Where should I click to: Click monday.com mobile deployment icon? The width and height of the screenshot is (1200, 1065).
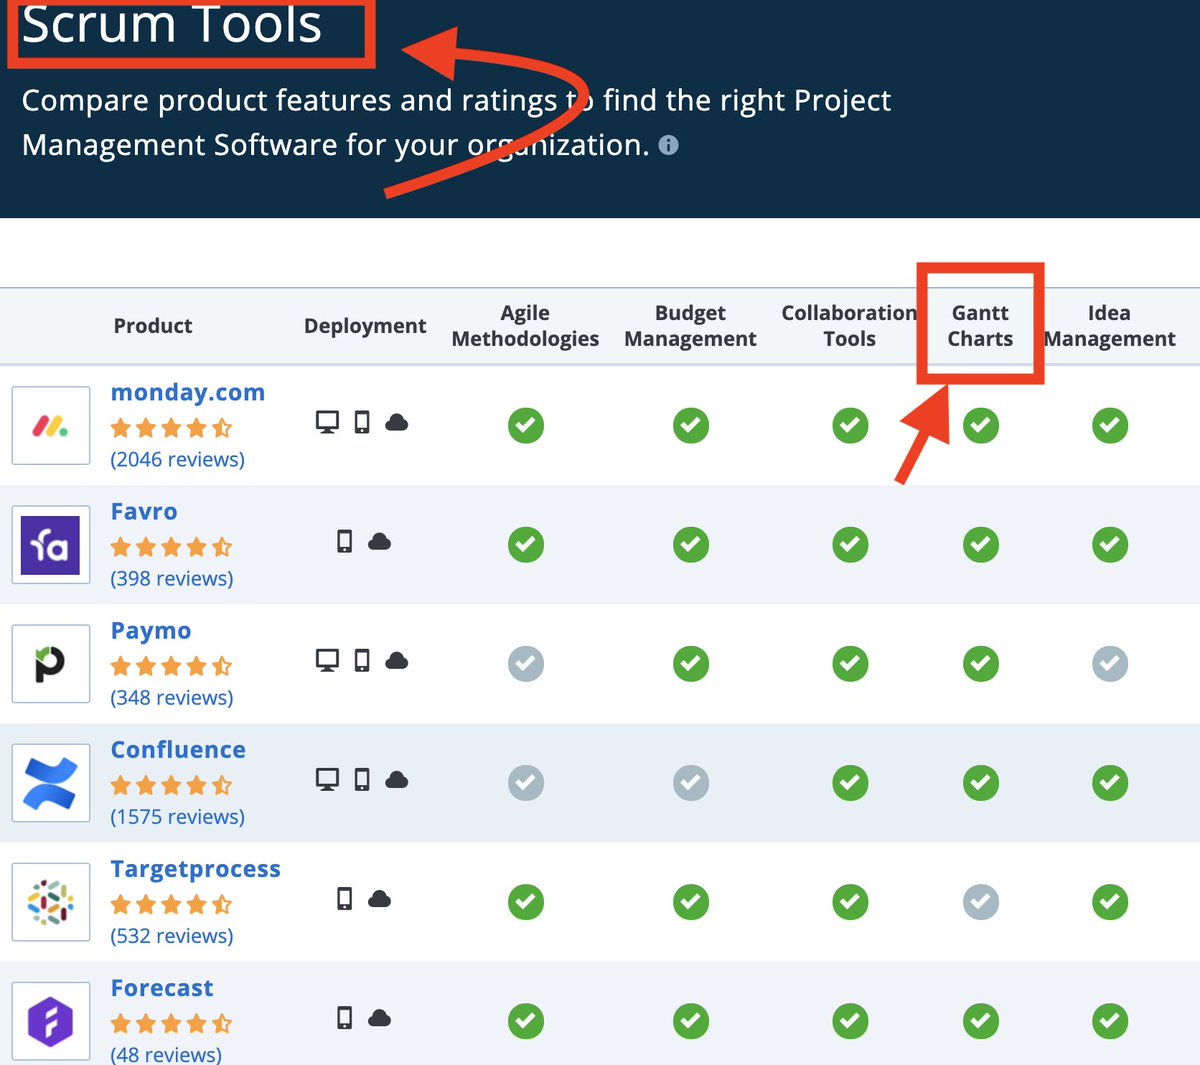tap(362, 422)
